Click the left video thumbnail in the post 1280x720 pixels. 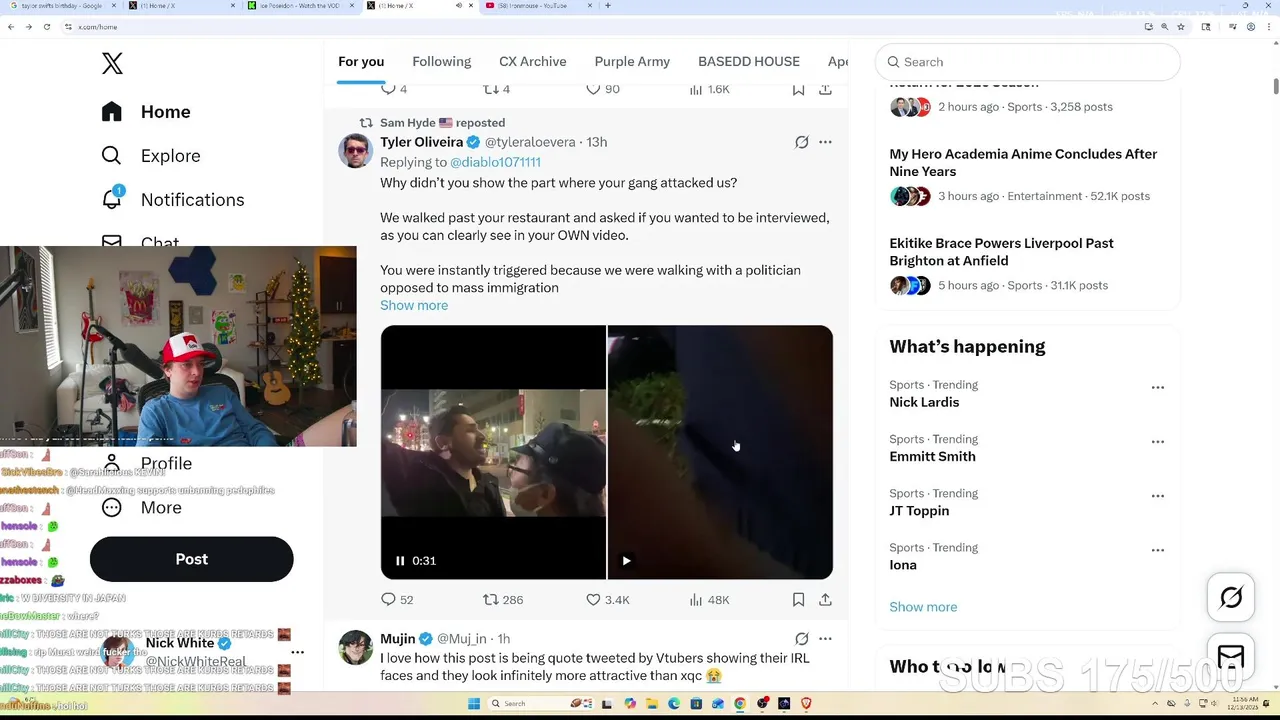(493, 452)
